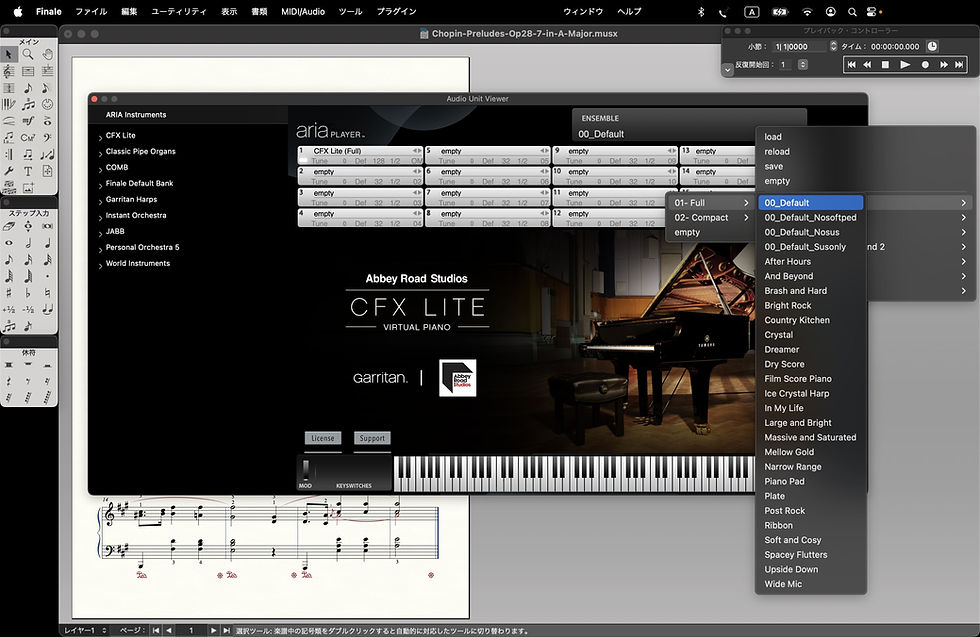Choose the flat accidental in step entry

pos(28,293)
